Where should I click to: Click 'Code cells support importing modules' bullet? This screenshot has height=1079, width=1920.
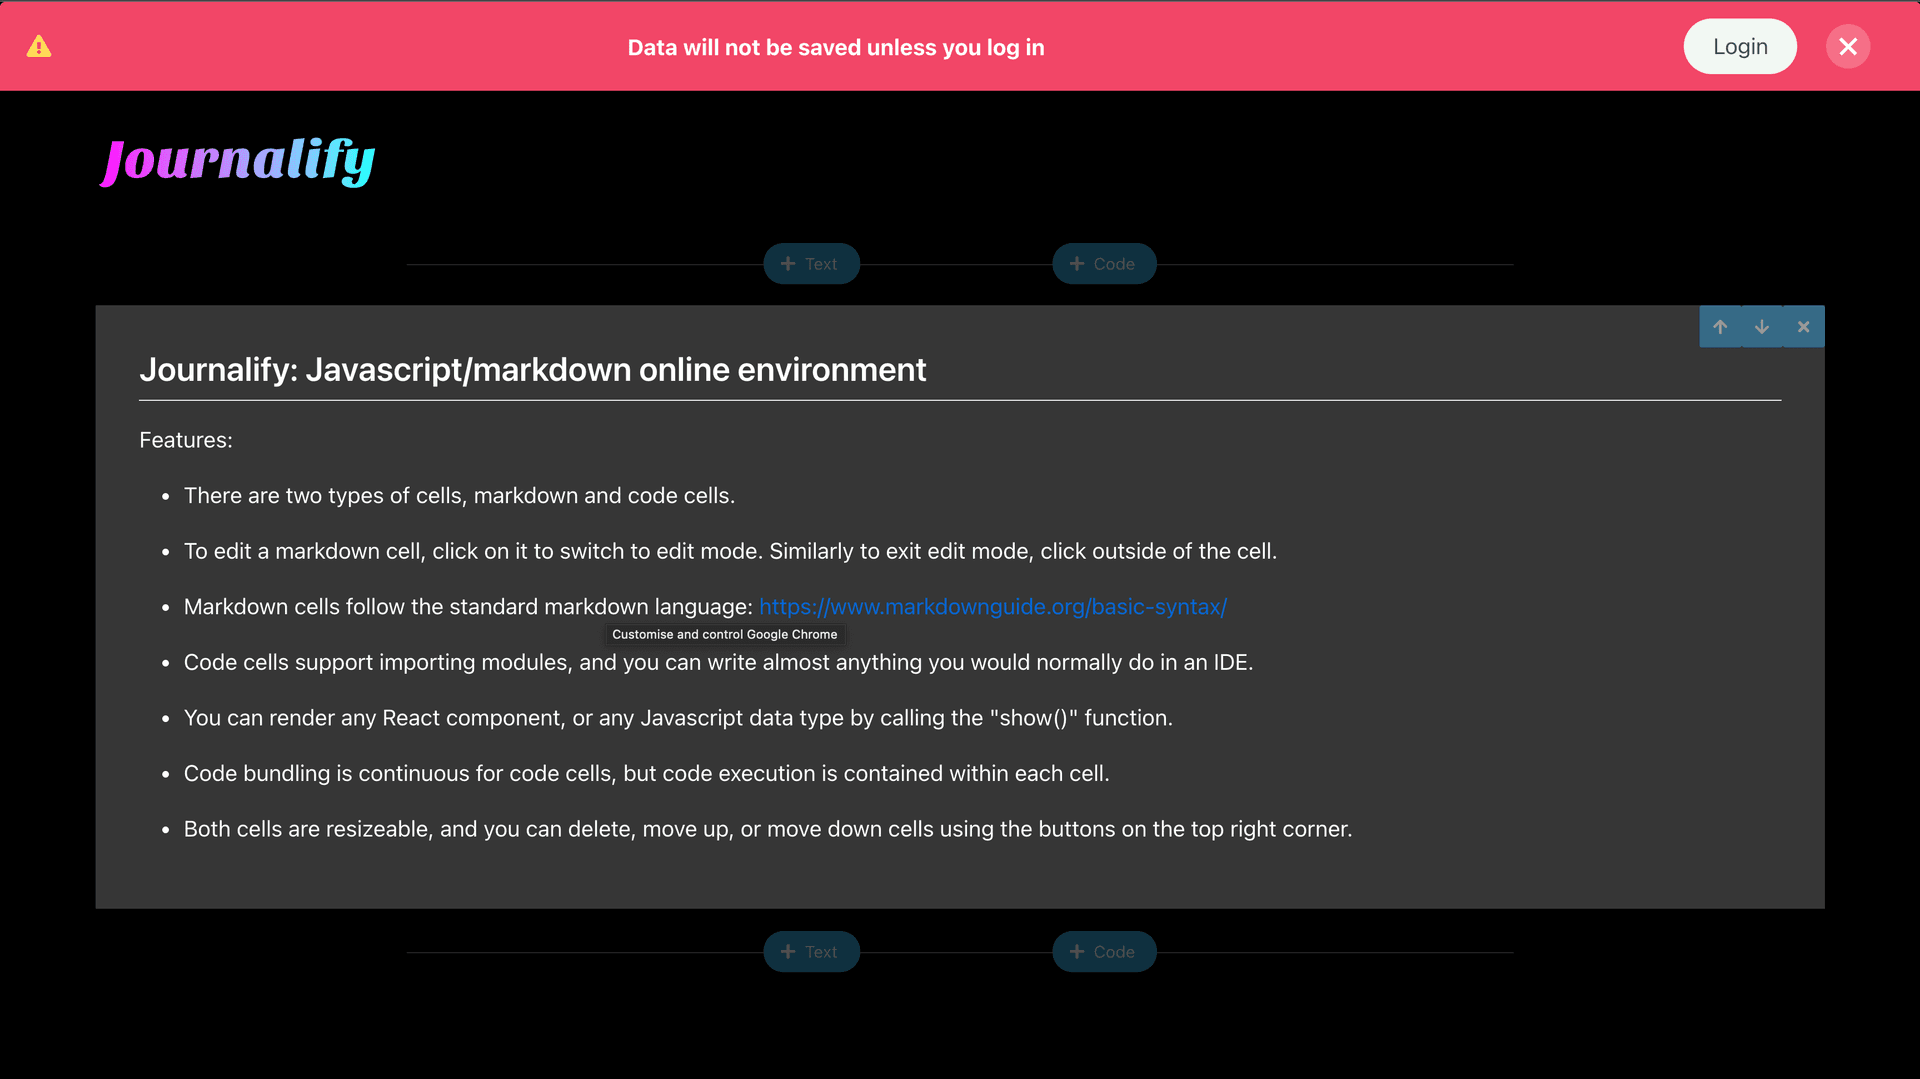point(718,663)
